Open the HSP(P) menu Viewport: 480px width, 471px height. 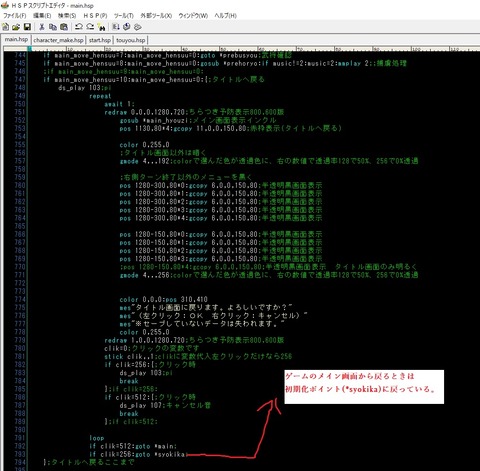(x=95, y=16)
